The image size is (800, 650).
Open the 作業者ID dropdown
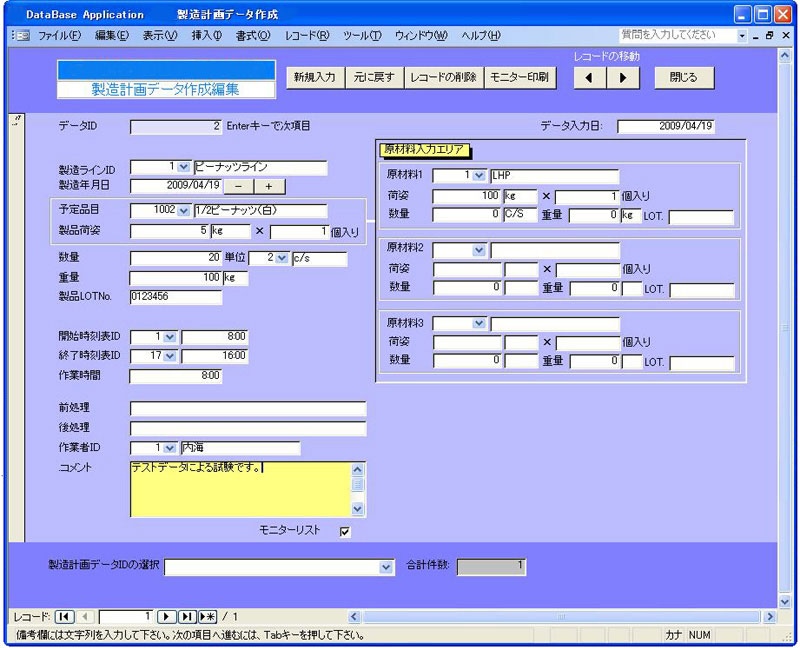coord(170,448)
